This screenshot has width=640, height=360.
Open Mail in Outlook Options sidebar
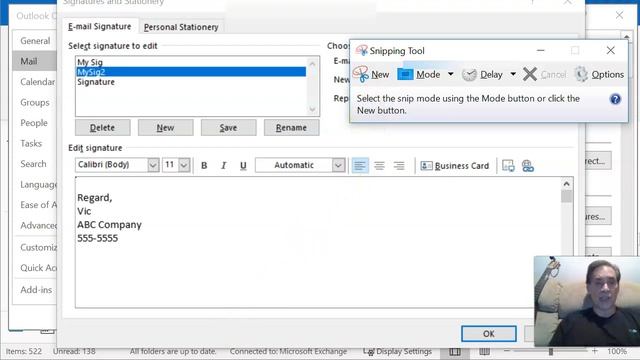pyautogui.click(x=35, y=61)
